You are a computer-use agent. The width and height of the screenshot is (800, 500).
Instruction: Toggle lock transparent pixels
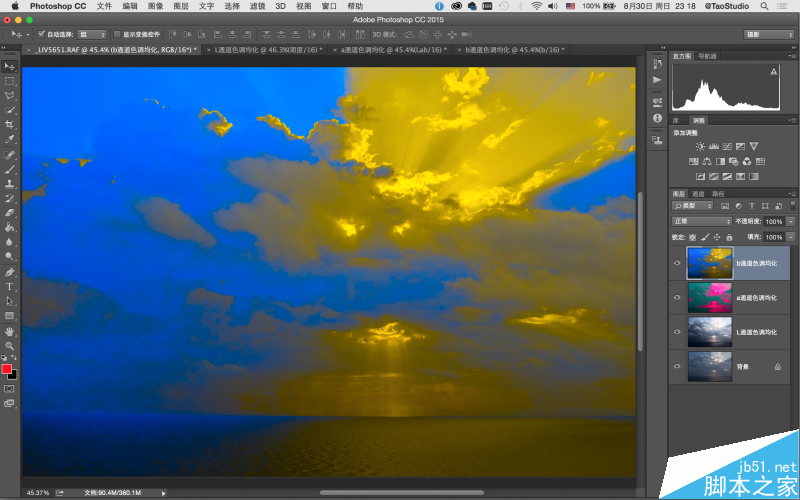(x=692, y=237)
